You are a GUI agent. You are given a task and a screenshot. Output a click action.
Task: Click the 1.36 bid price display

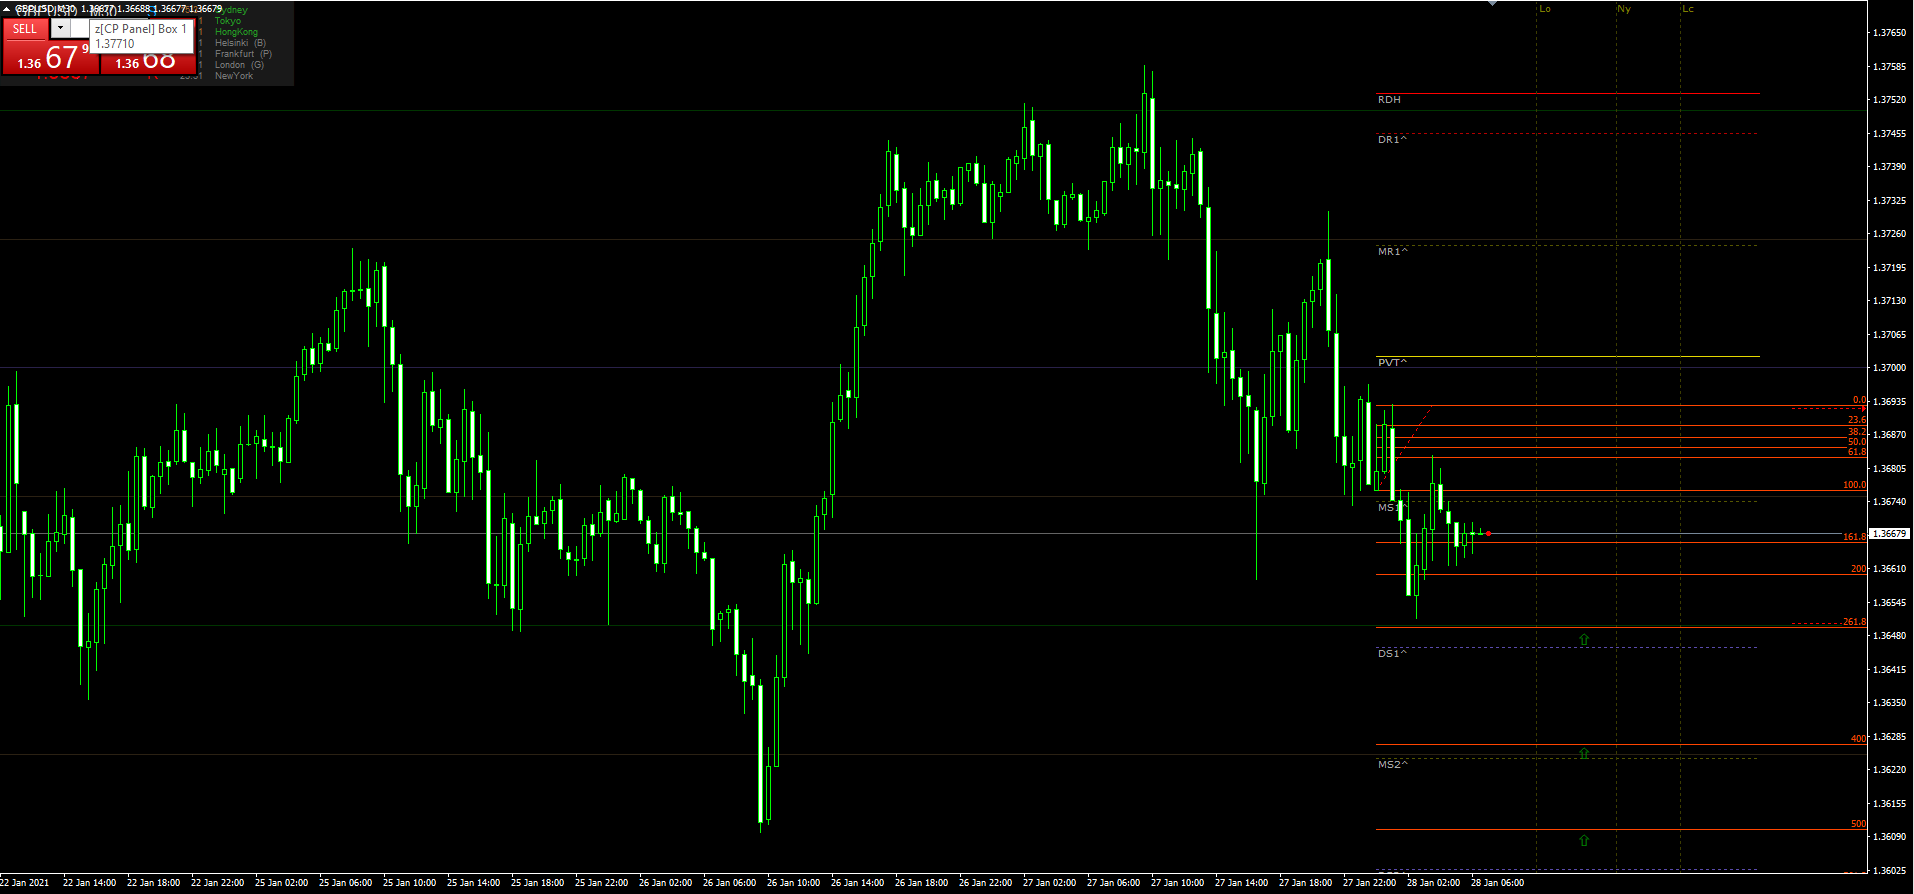point(50,59)
